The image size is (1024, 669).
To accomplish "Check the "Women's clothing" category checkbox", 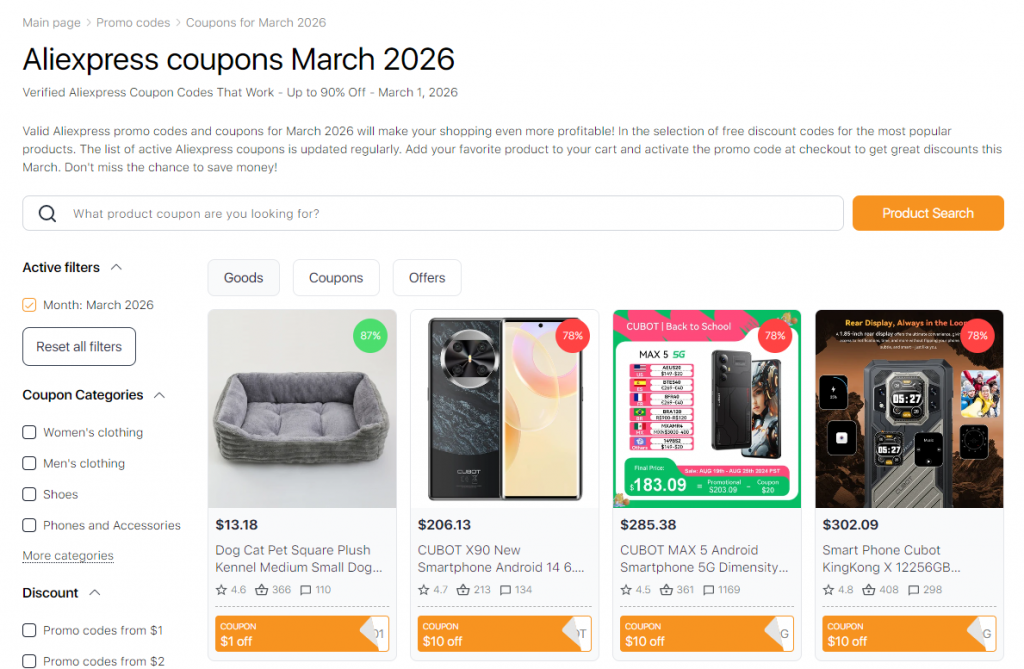I will point(29,432).
